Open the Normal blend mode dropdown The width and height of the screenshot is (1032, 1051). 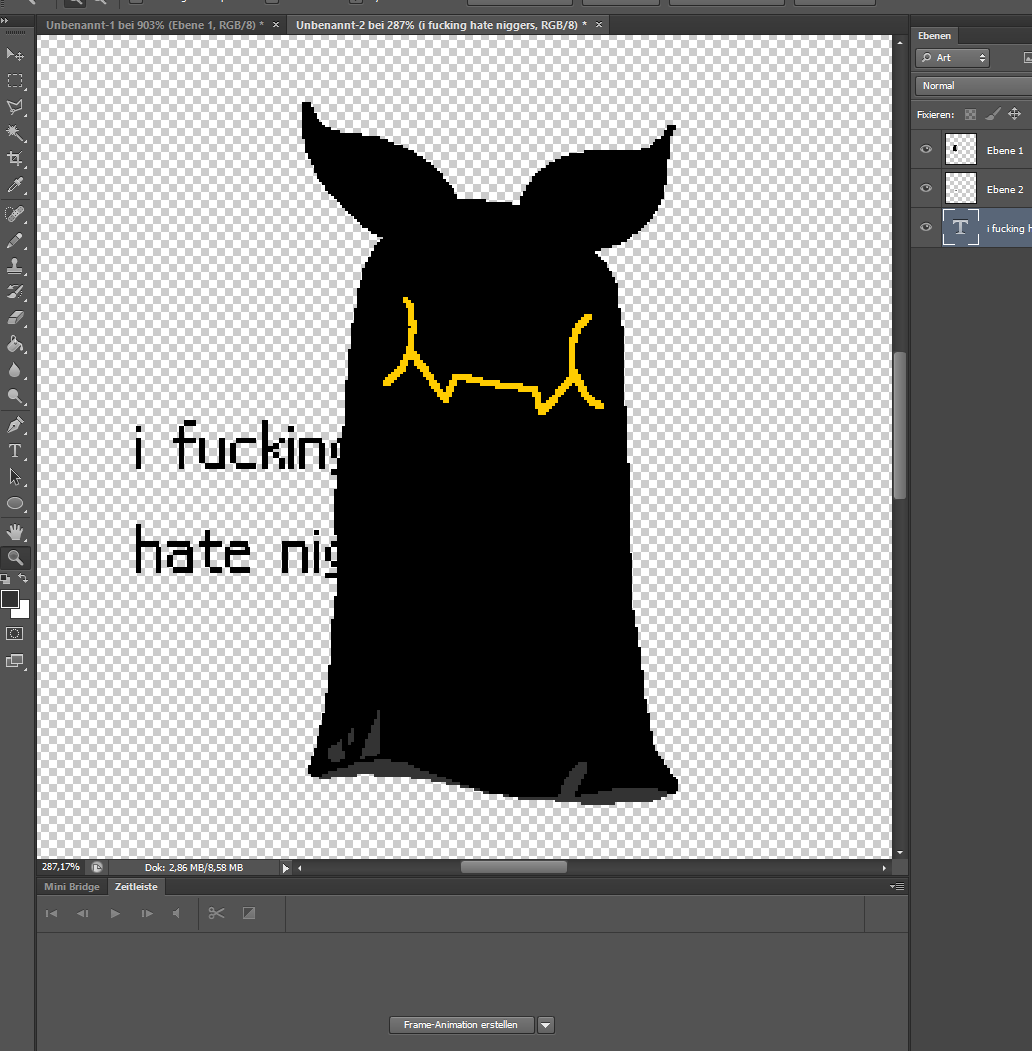point(974,86)
